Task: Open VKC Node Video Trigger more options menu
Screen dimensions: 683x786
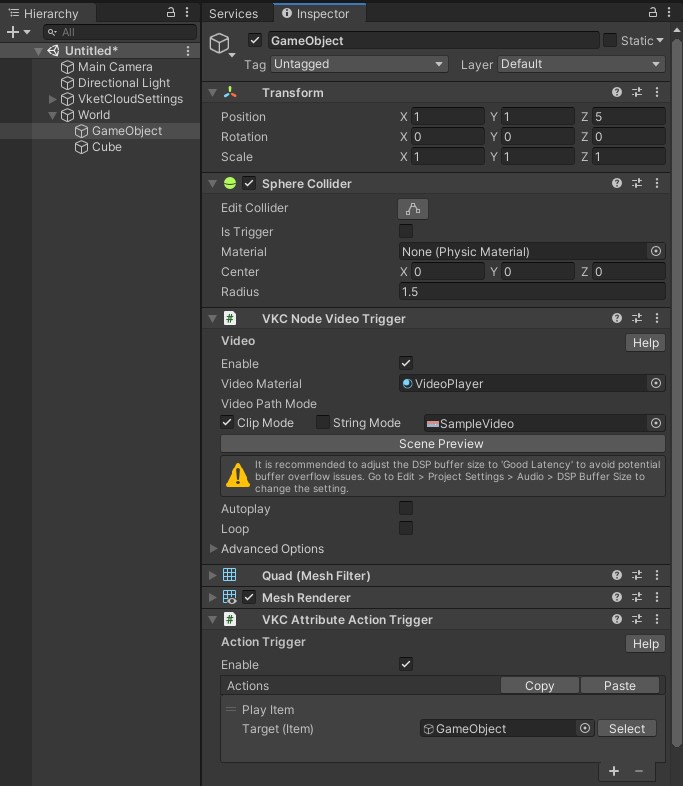Action: [657, 319]
